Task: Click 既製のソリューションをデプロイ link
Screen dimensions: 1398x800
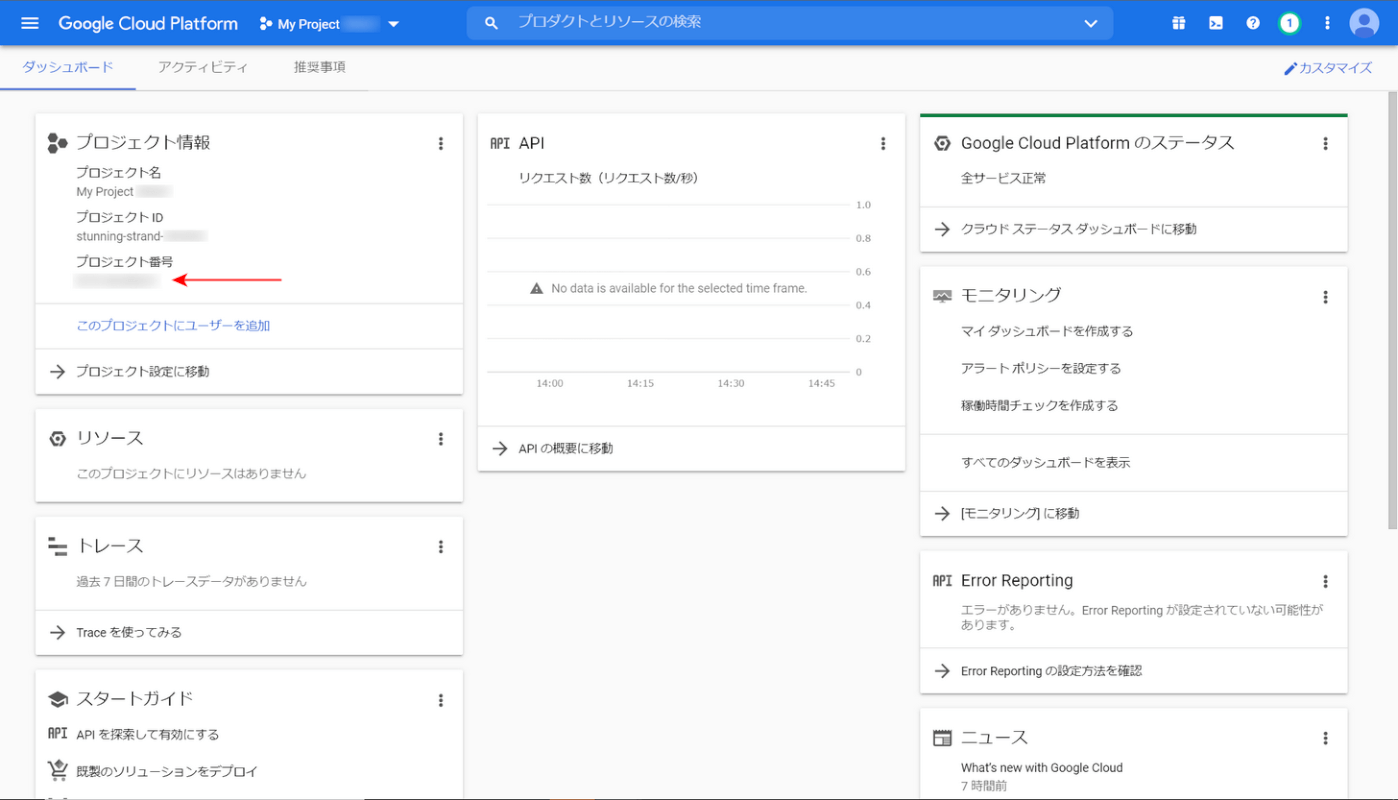Action: 167,772
